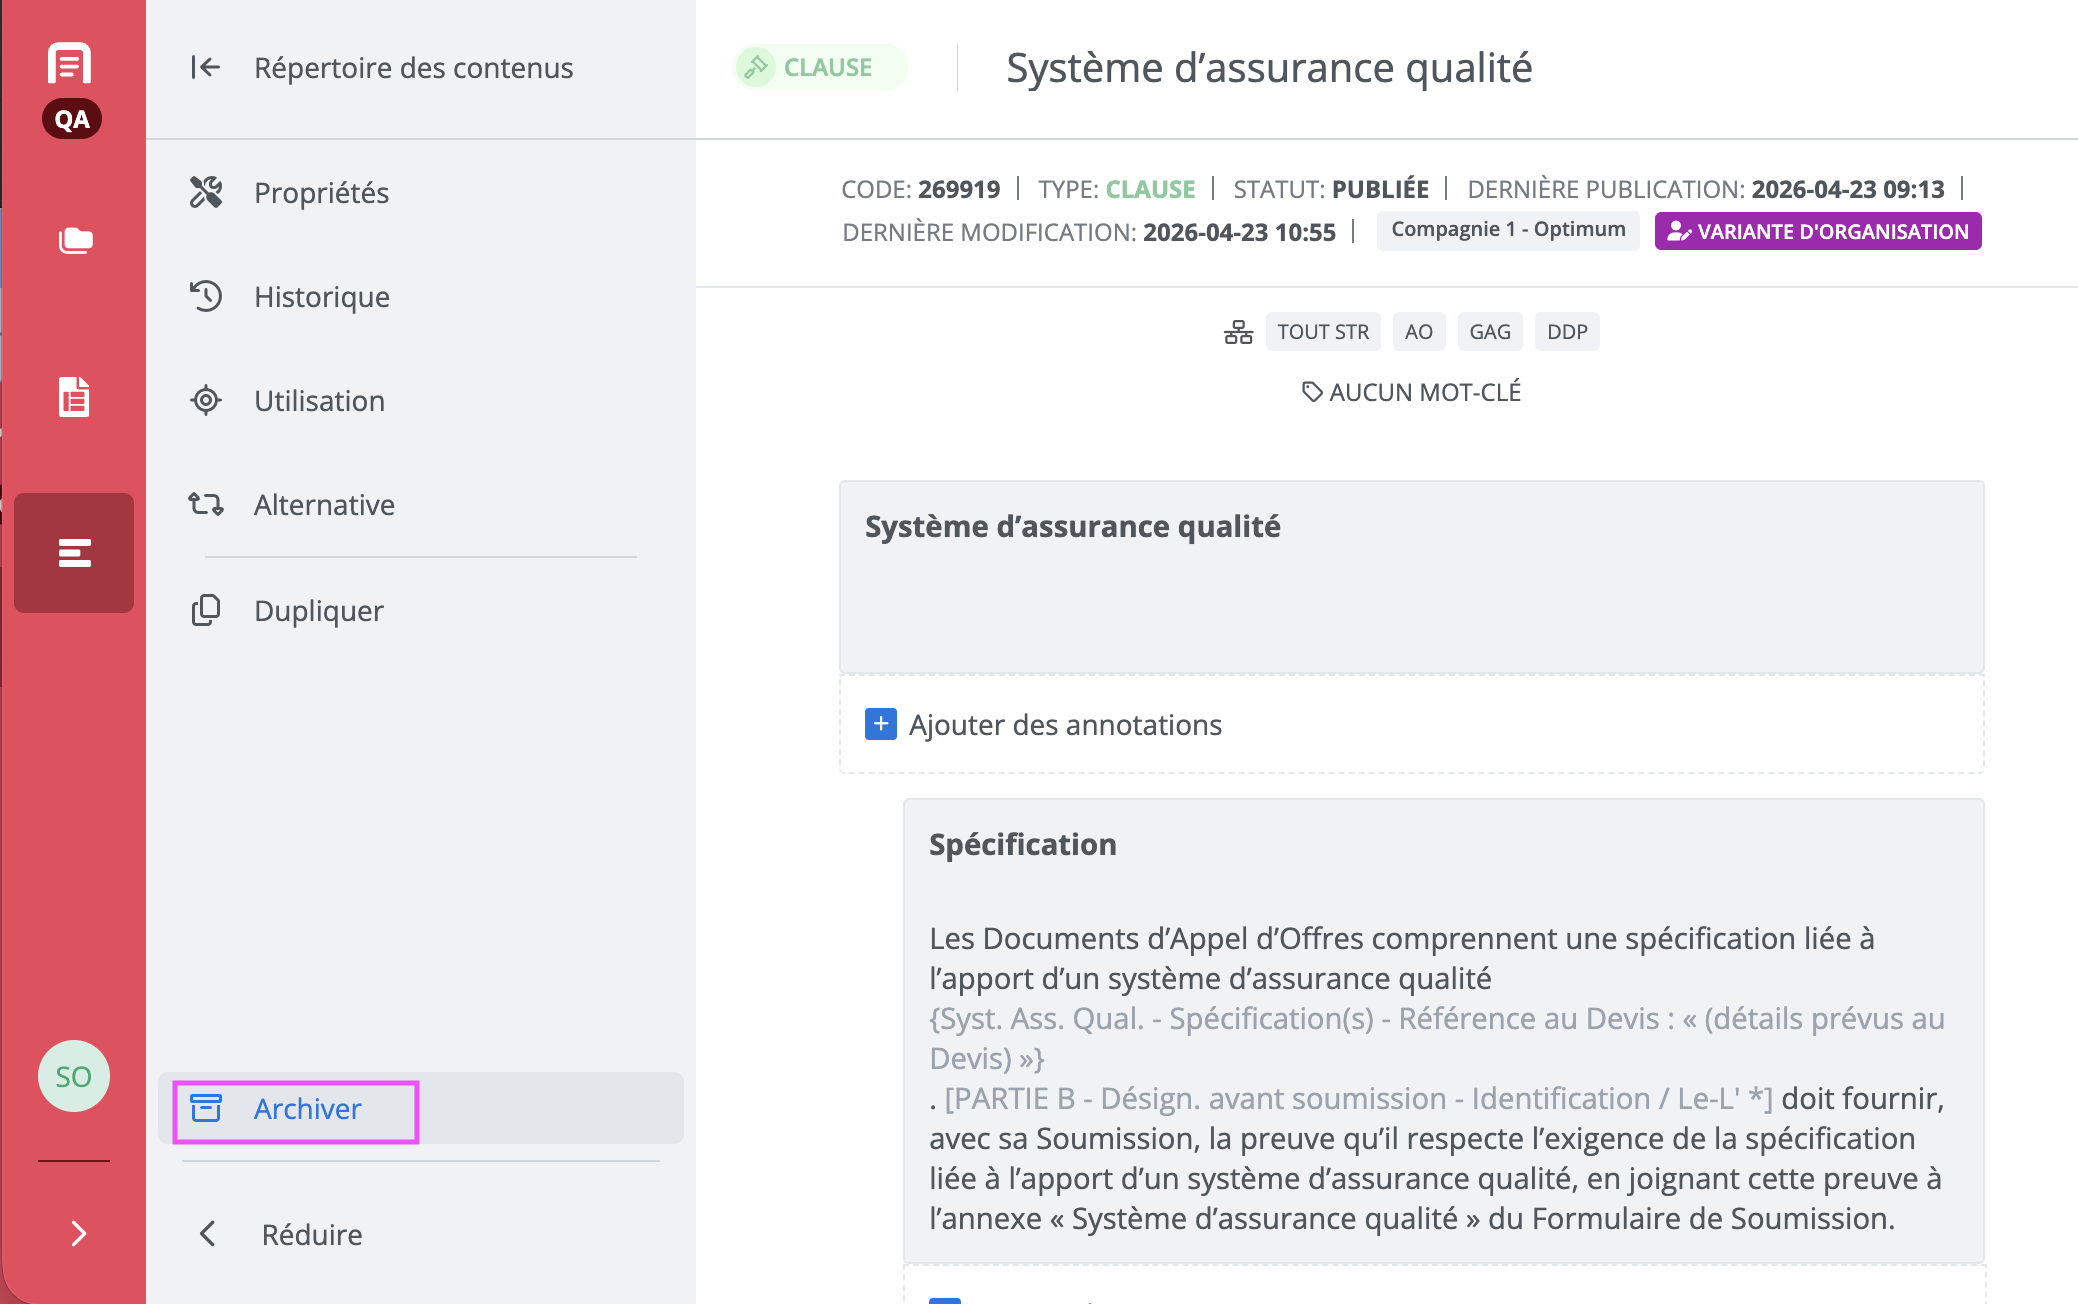Image resolution: width=2078 pixels, height=1304 pixels.
Task: Click the organization hierarchy icon
Action: [x=1238, y=332]
